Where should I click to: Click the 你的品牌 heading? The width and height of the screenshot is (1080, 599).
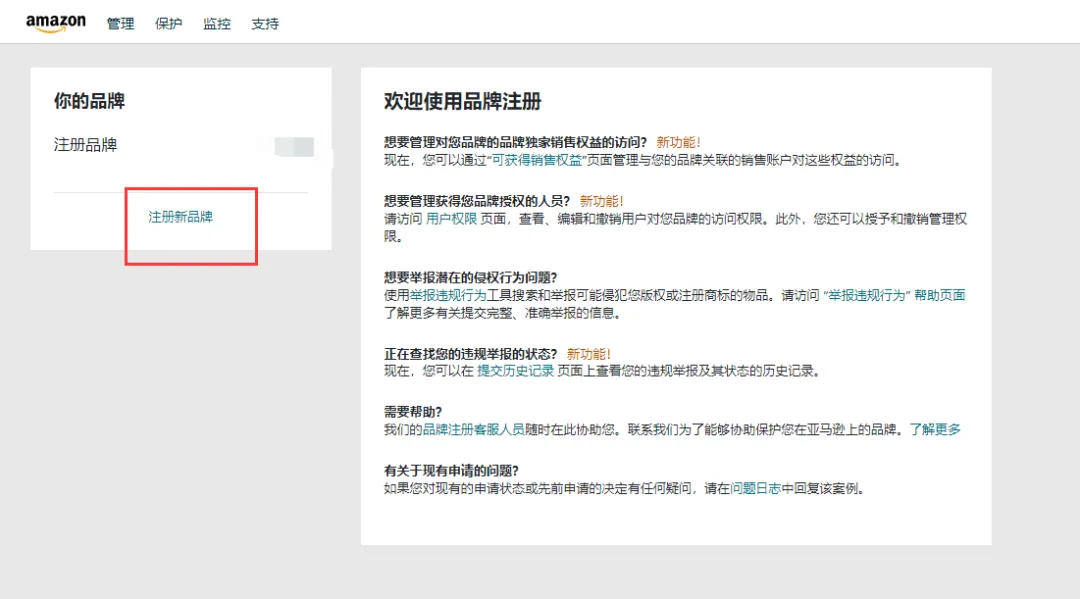[90, 101]
